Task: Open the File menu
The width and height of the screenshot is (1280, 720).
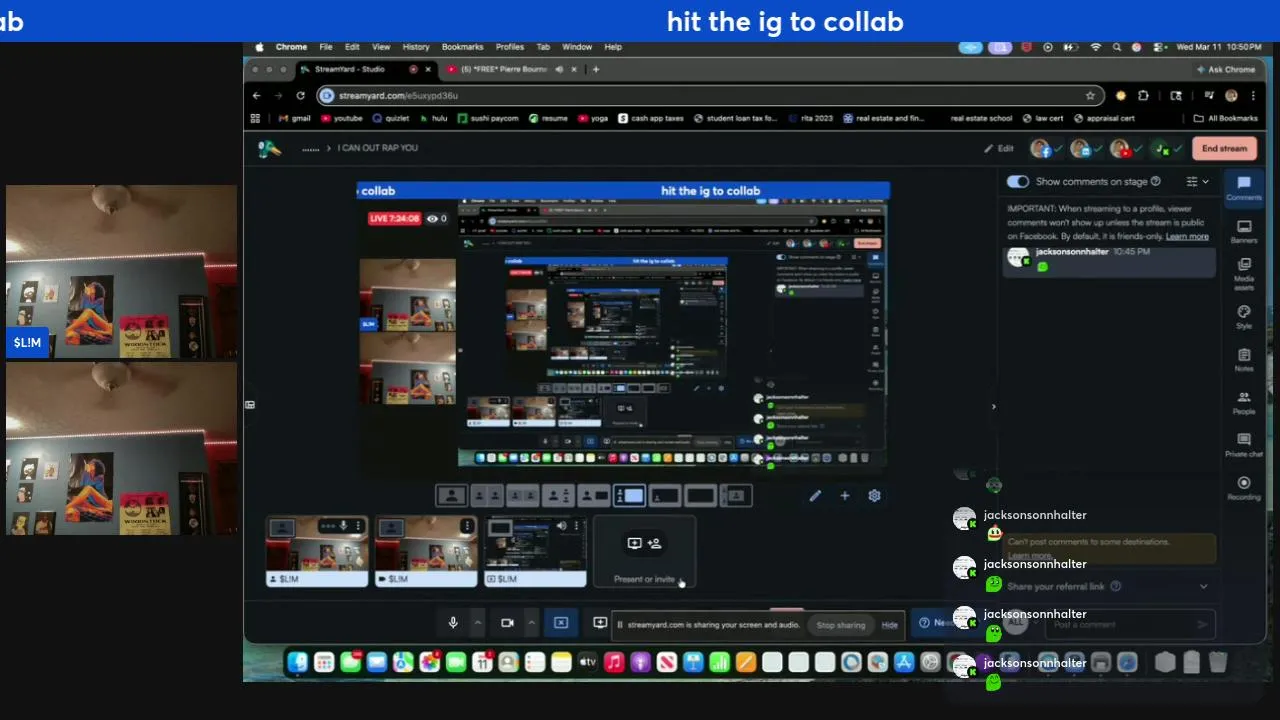Action: [x=326, y=47]
